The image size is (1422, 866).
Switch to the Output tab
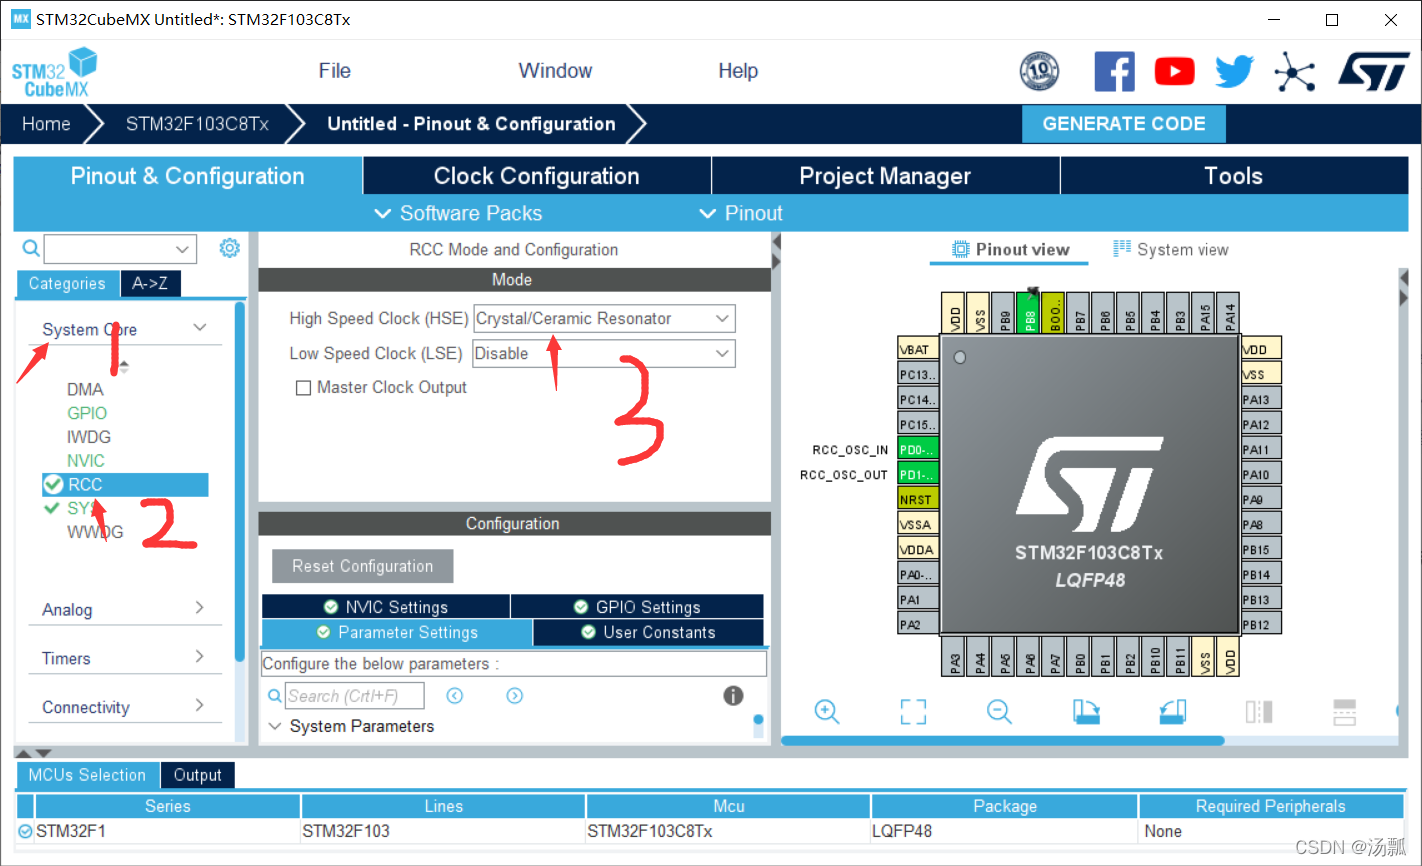click(x=198, y=775)
